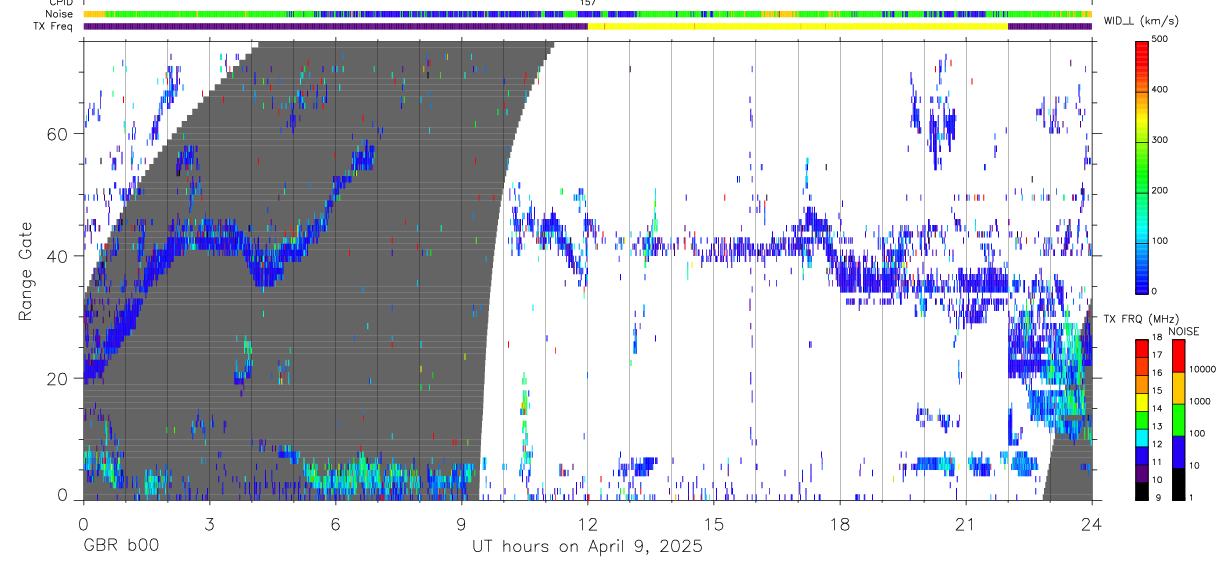Image resolution: width=1228 pixels, height=567 pixels.
Task: Click the yellow section of the TX Freq strip
Action: pyautogui.click(x=798, y=26)
